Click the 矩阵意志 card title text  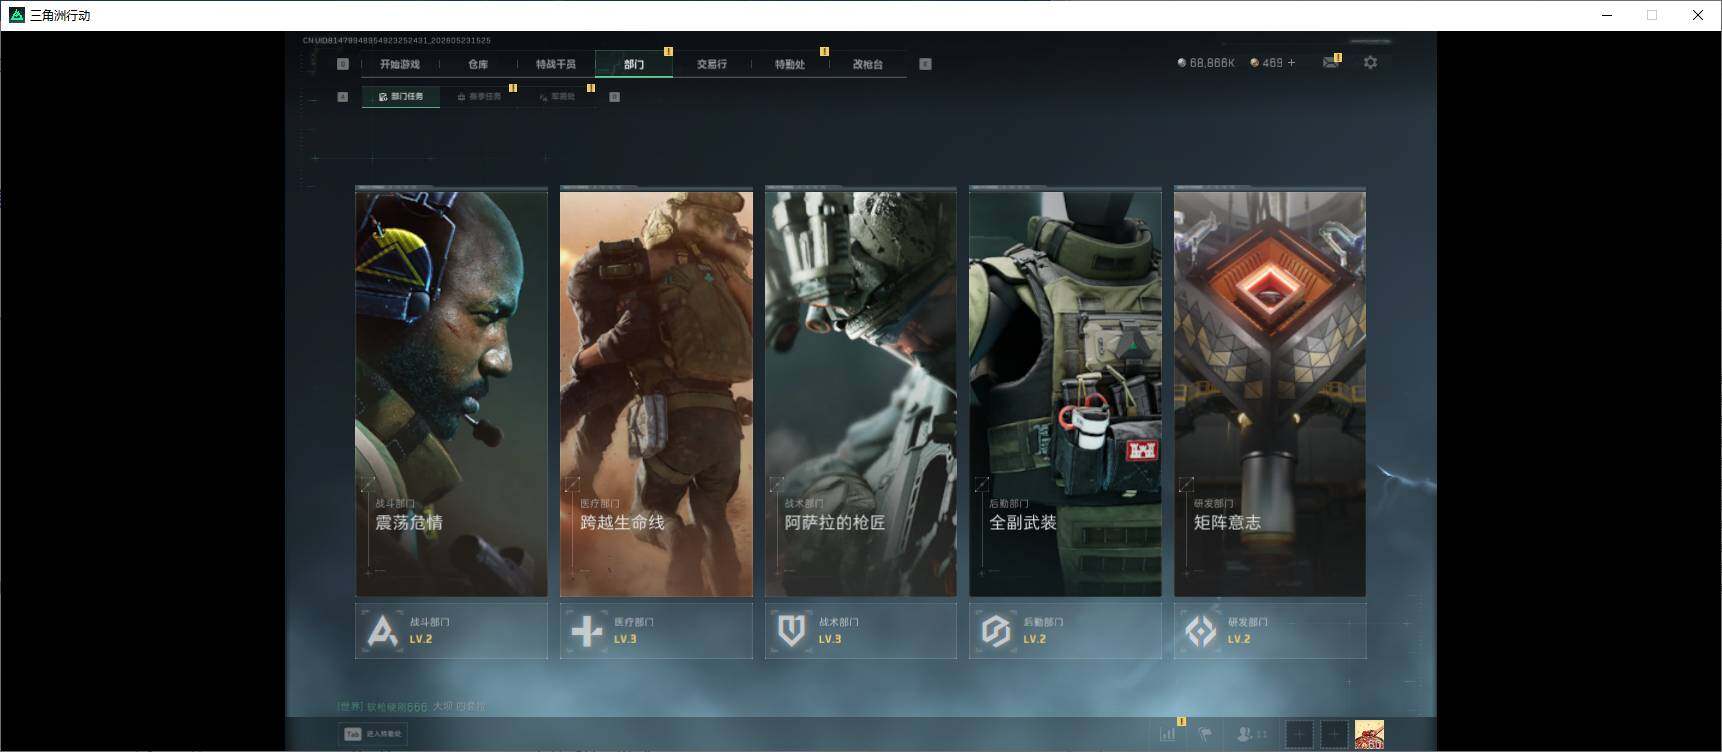pyautogui.click(x=1227, y=522)
